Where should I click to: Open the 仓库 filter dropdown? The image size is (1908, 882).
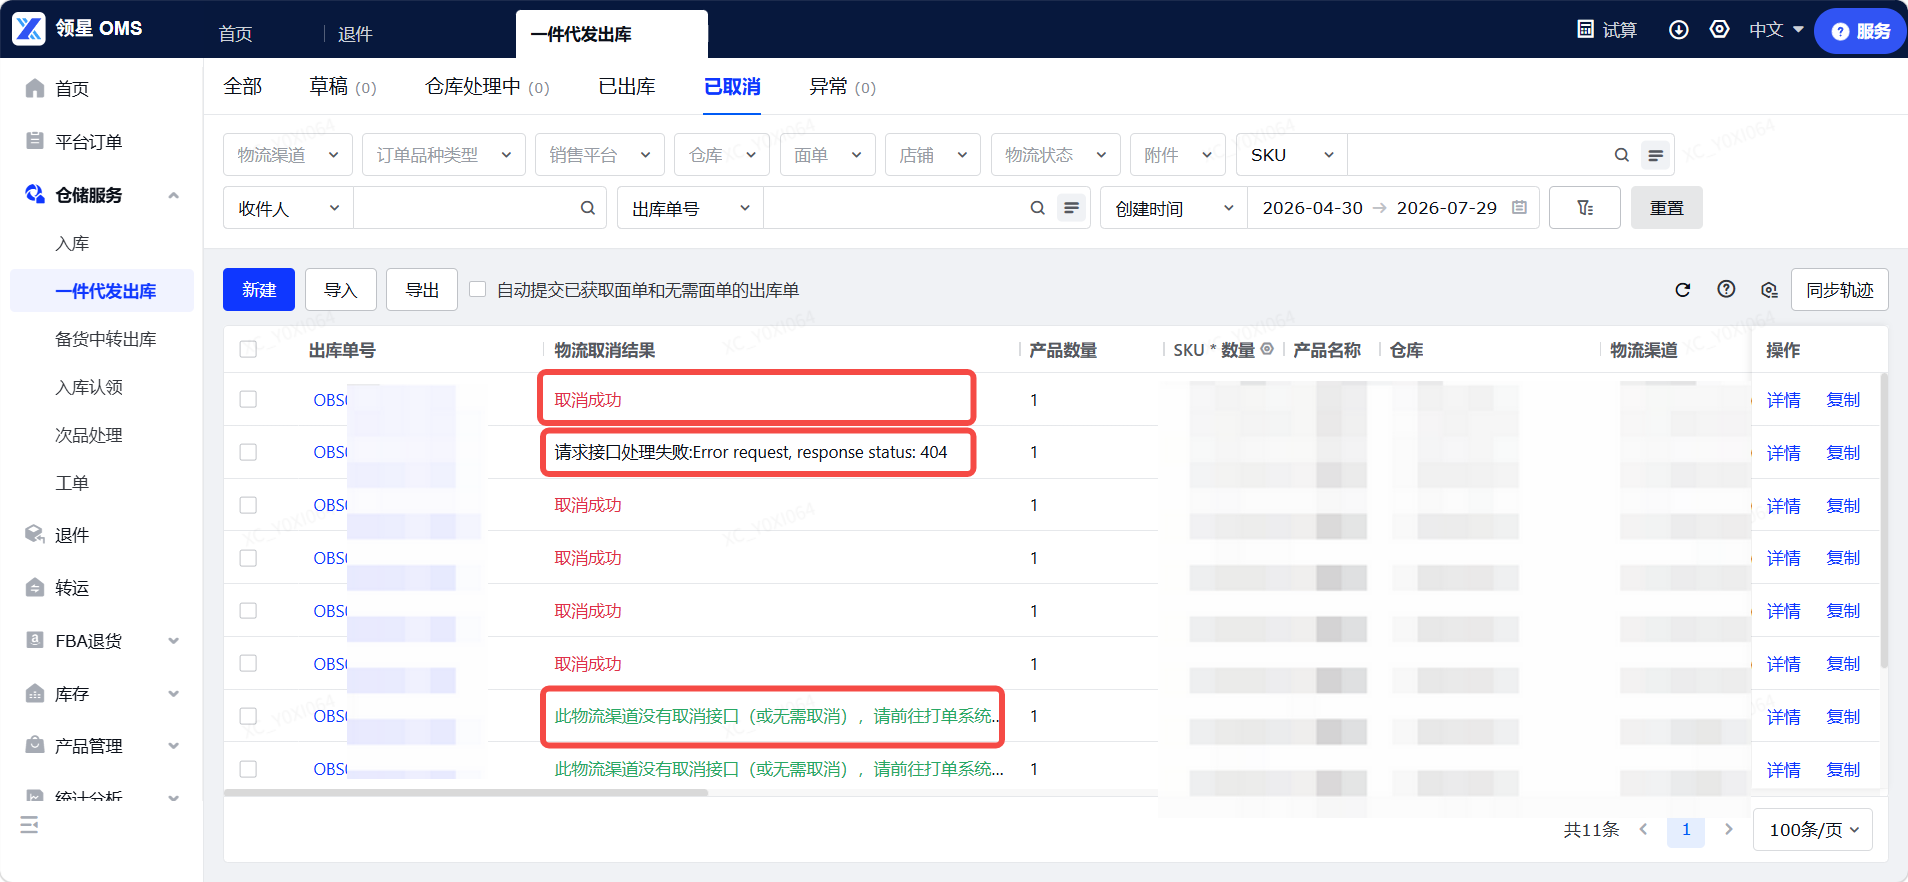[x=722, y=155]
